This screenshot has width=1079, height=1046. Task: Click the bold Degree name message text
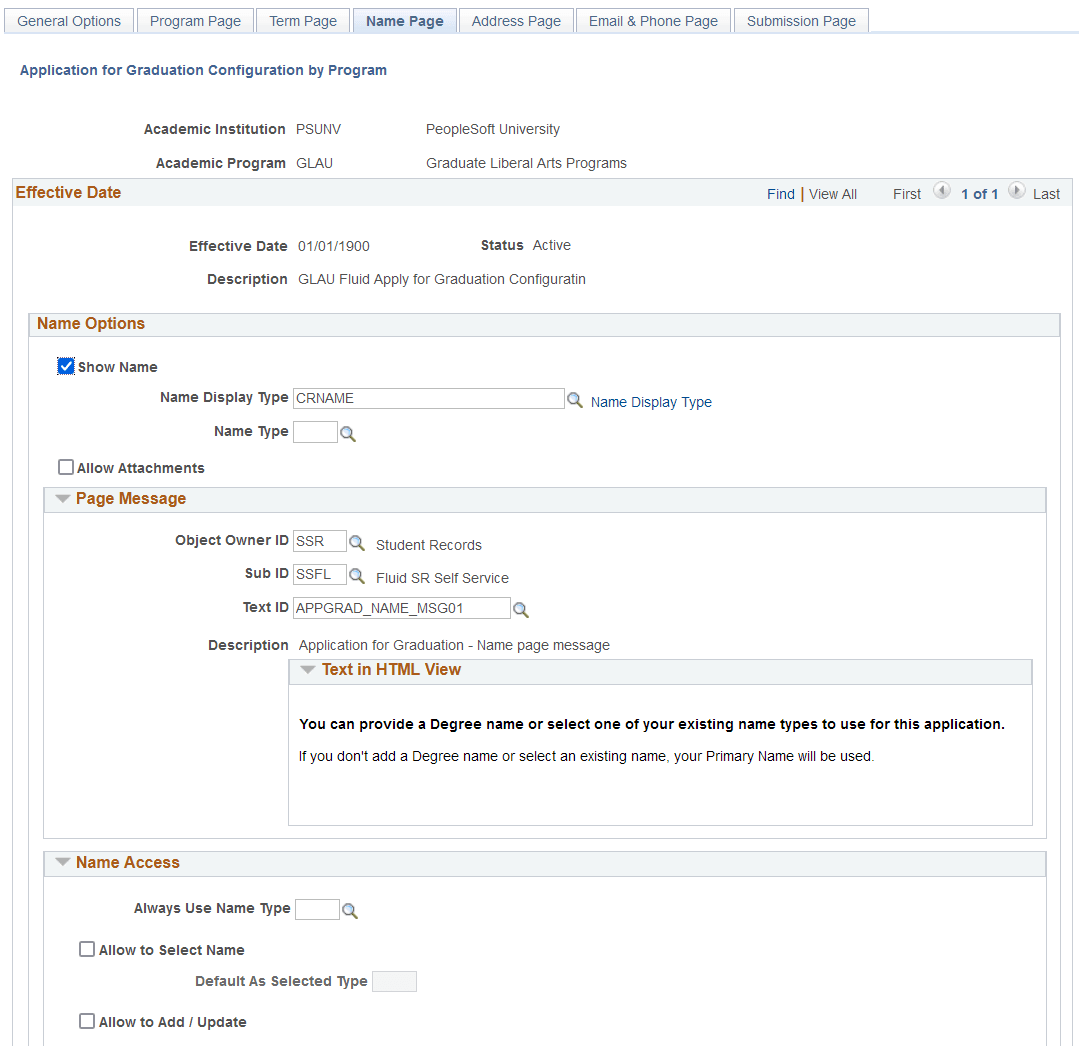[652, 724]
